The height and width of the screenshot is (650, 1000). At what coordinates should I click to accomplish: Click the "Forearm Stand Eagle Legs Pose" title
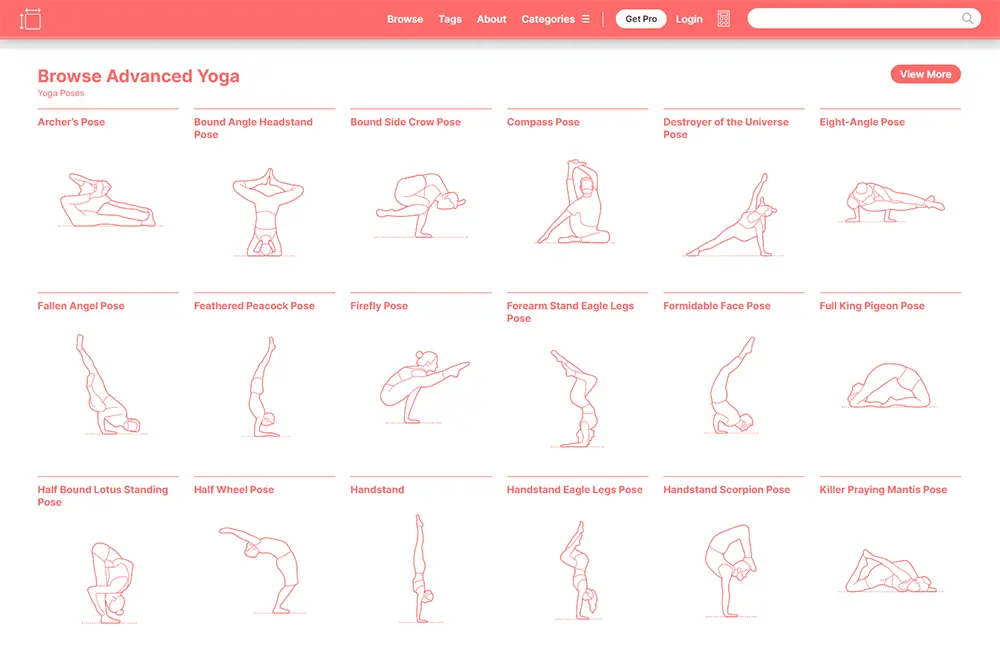tap(570, 312)
